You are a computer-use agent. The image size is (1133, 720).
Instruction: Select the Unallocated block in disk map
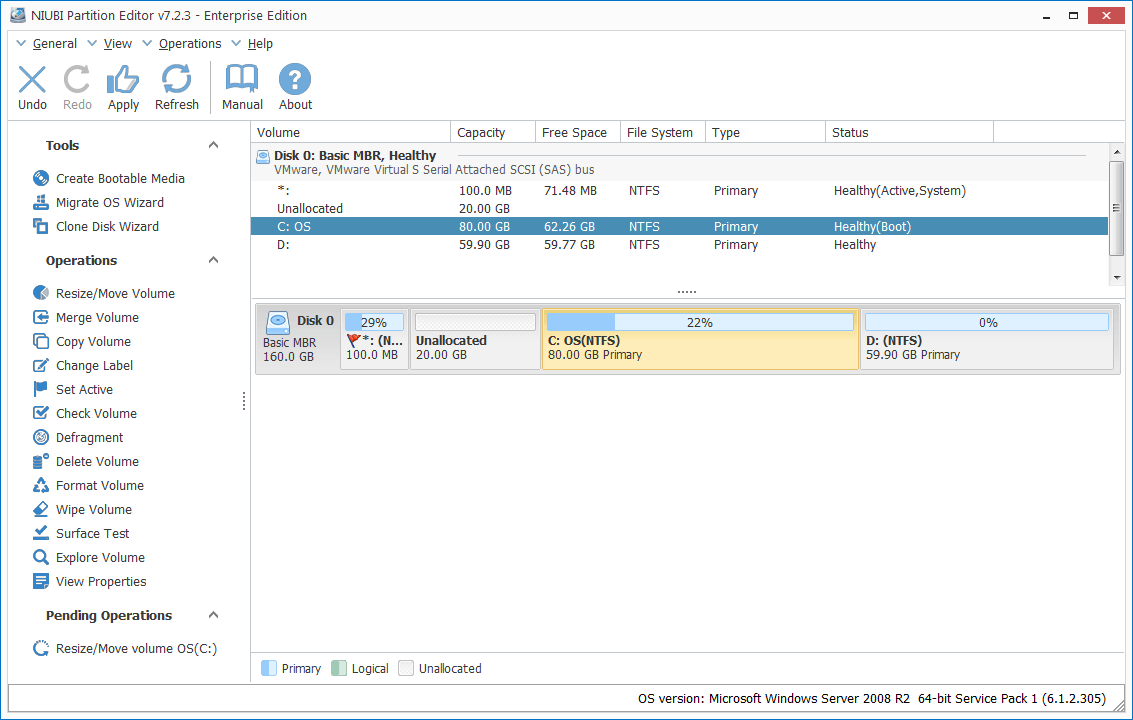475,339
